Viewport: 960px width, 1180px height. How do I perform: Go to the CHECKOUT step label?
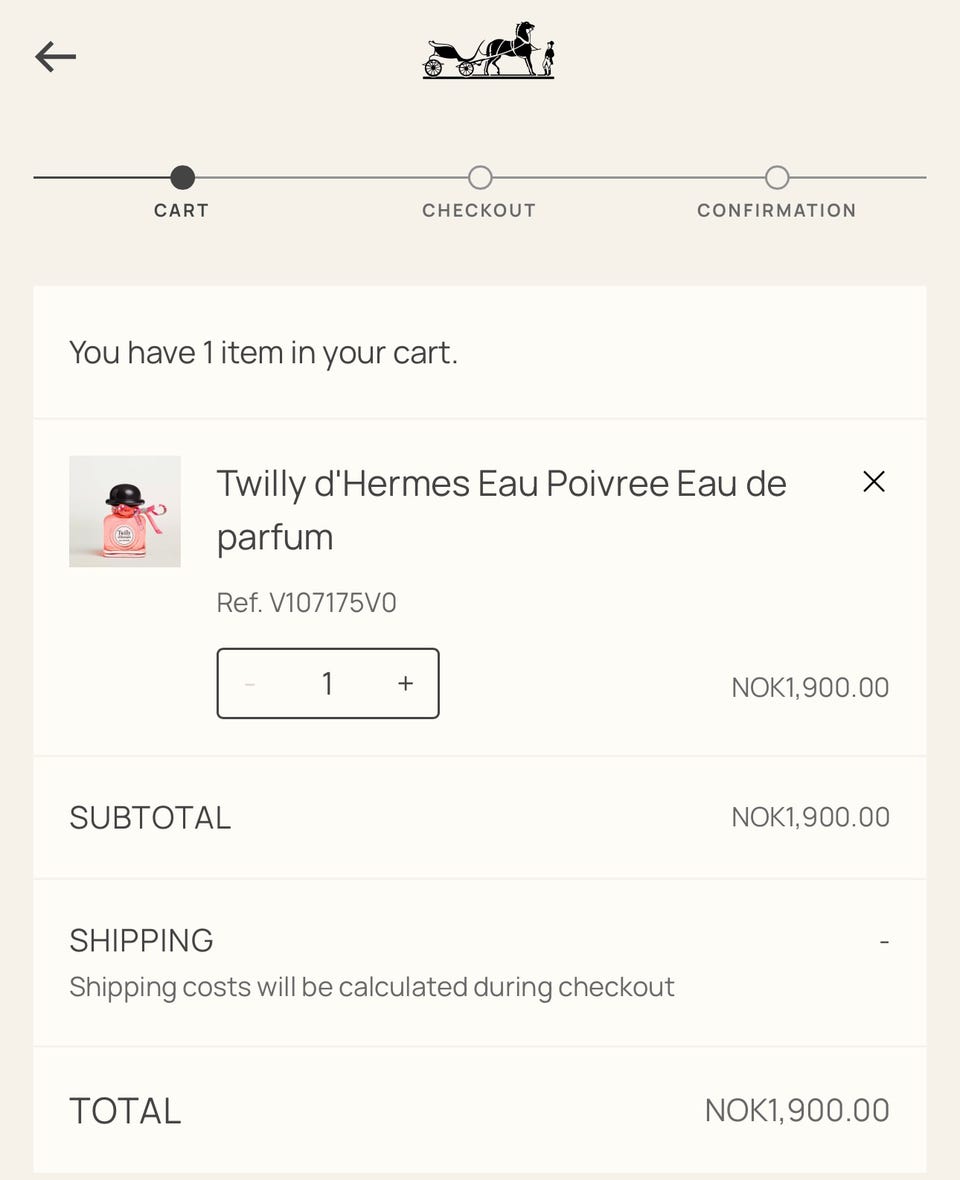(x=479, y=211)
